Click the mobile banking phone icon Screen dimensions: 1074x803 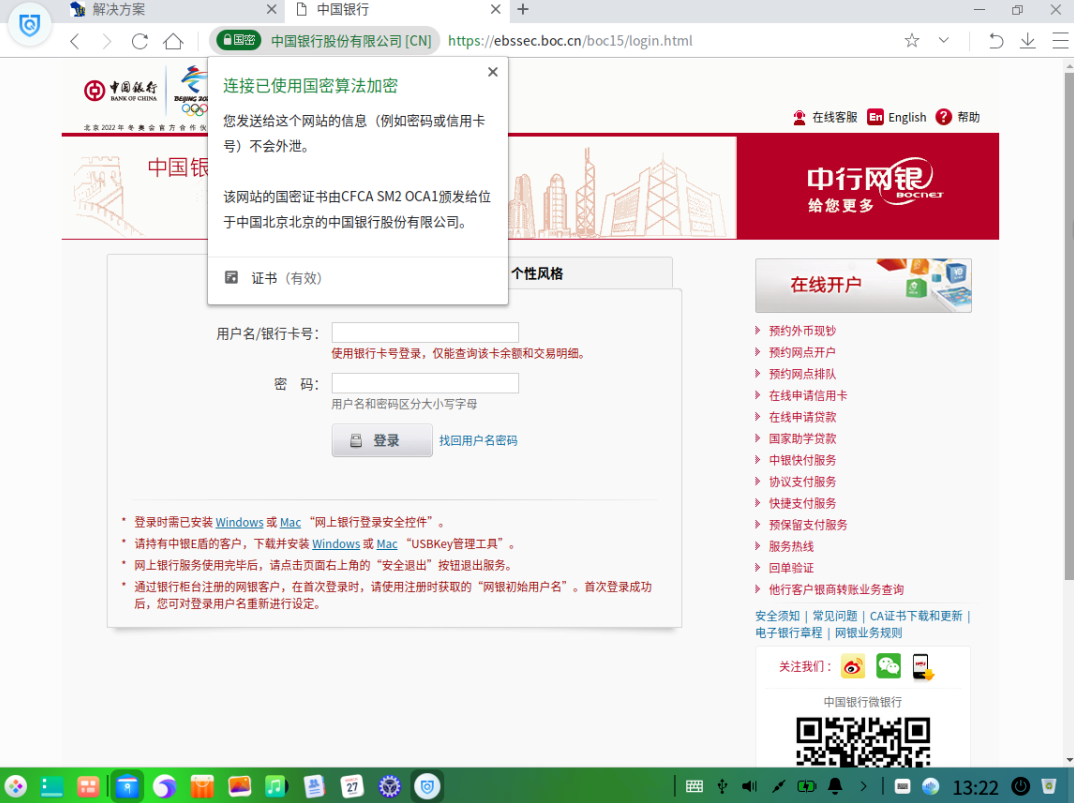click(923, 667)
